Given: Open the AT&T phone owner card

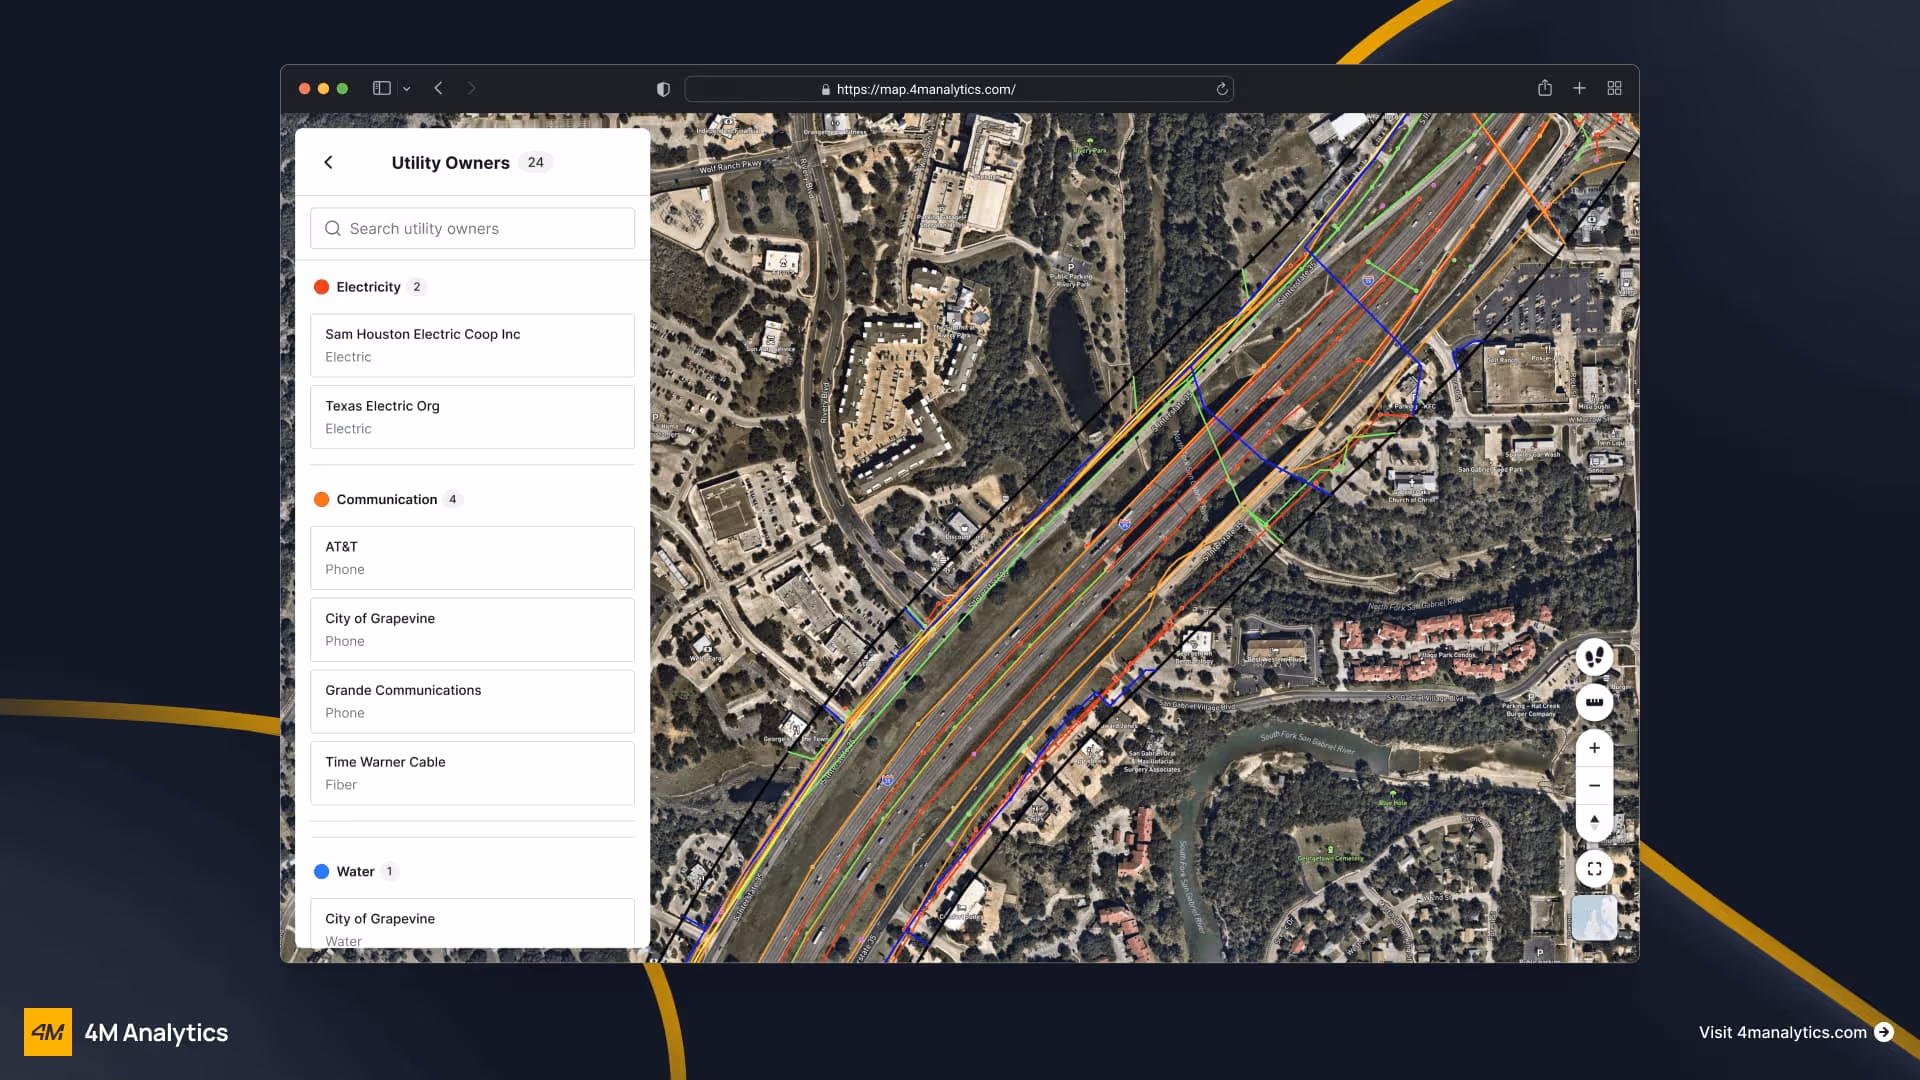Looking at the screenshot, I should pyautogui.click(x=472, y=558).
